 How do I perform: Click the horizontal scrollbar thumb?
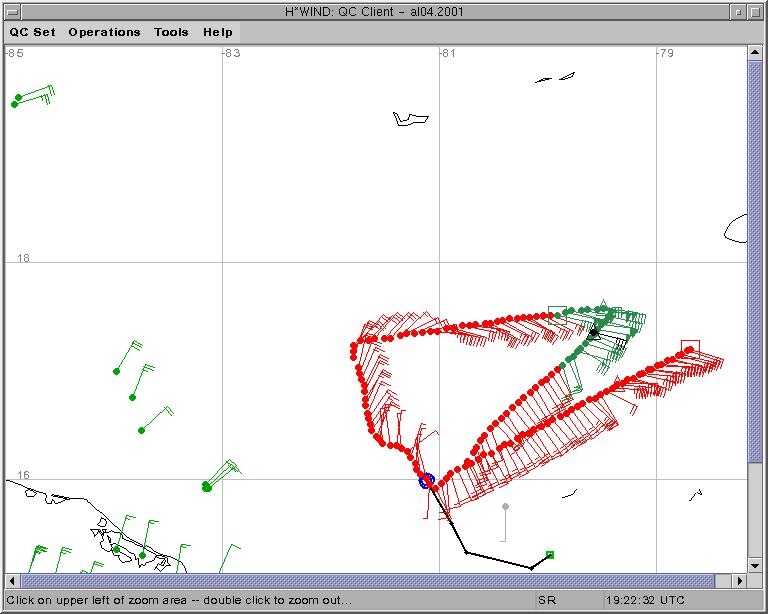point(367,581)
